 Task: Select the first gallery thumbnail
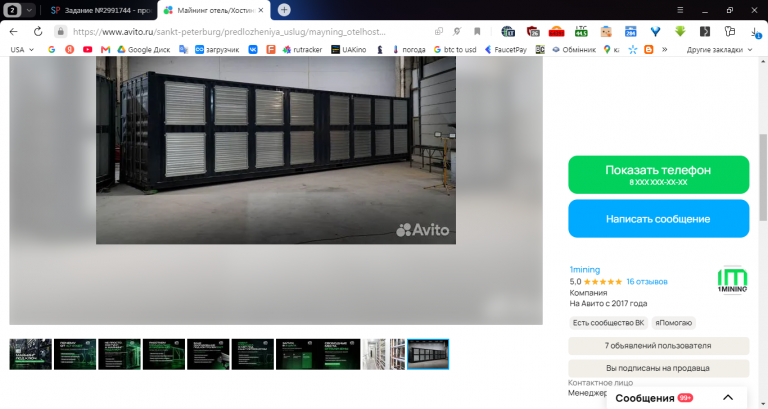coord(30,354)
